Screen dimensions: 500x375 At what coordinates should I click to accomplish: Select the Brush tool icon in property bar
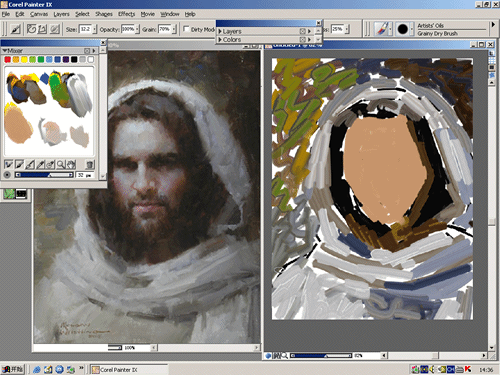15,29
